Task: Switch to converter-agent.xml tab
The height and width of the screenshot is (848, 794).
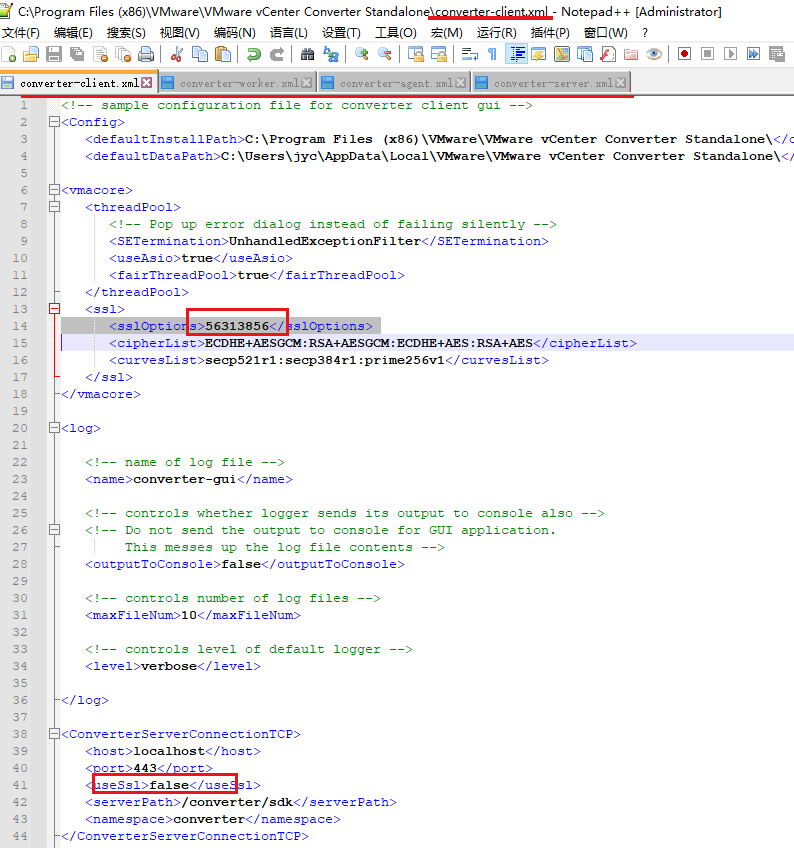Action: click(393, 83)
